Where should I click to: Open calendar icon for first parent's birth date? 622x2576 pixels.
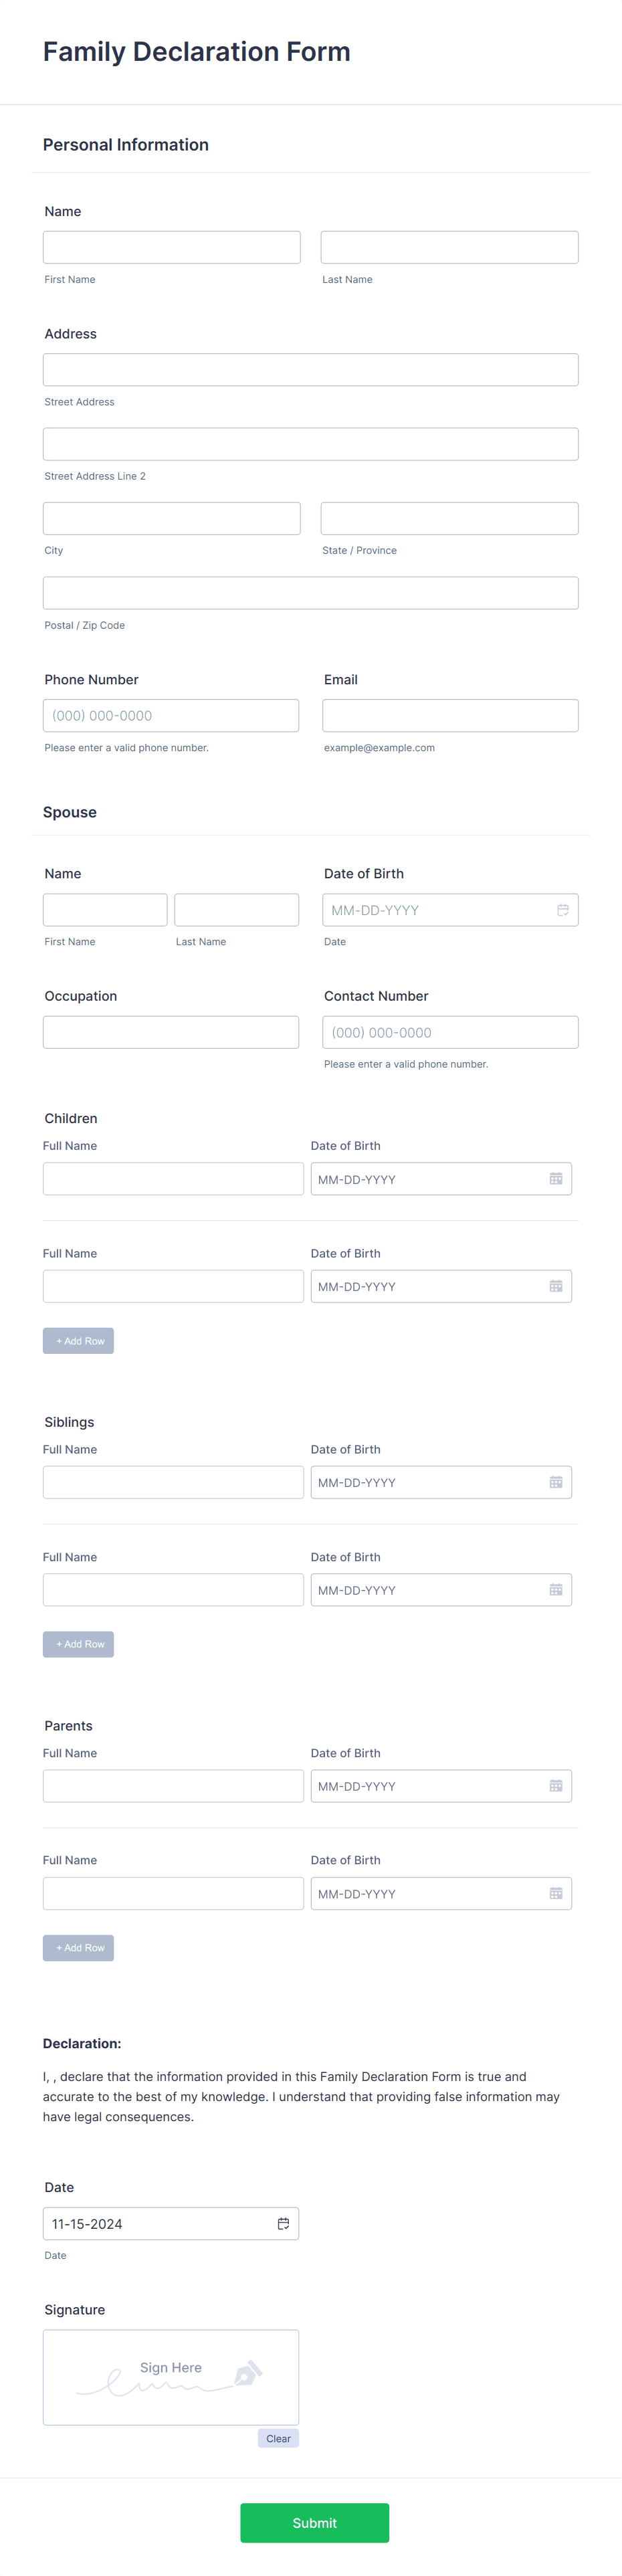556,1786
